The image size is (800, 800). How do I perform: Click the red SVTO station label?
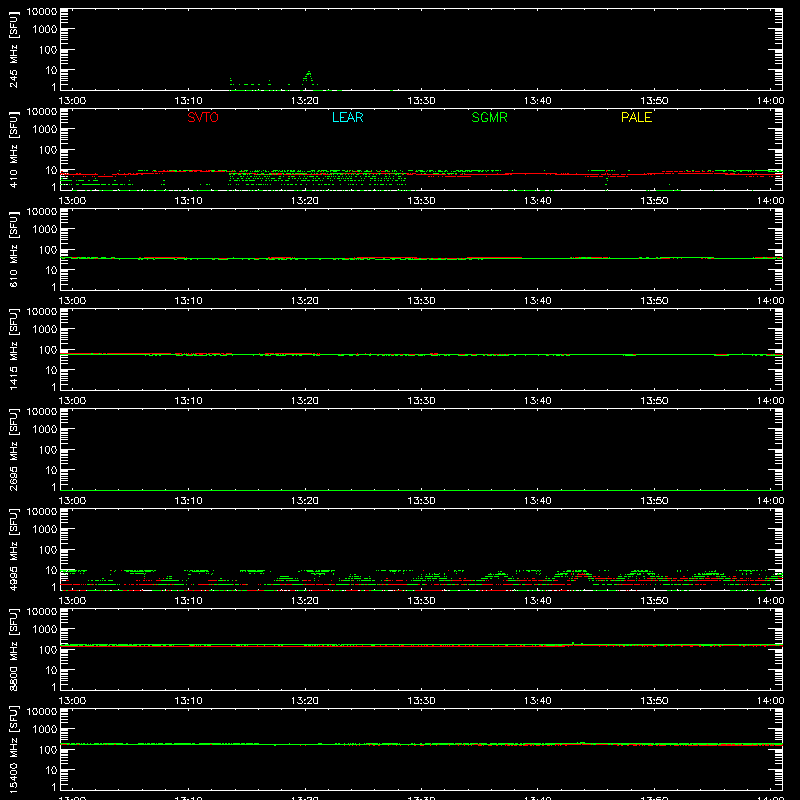coord(203,117)
